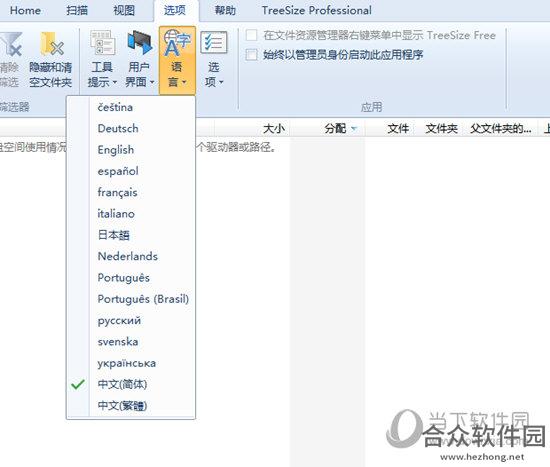Open the TreeSize Professional tab

(316, 11)
